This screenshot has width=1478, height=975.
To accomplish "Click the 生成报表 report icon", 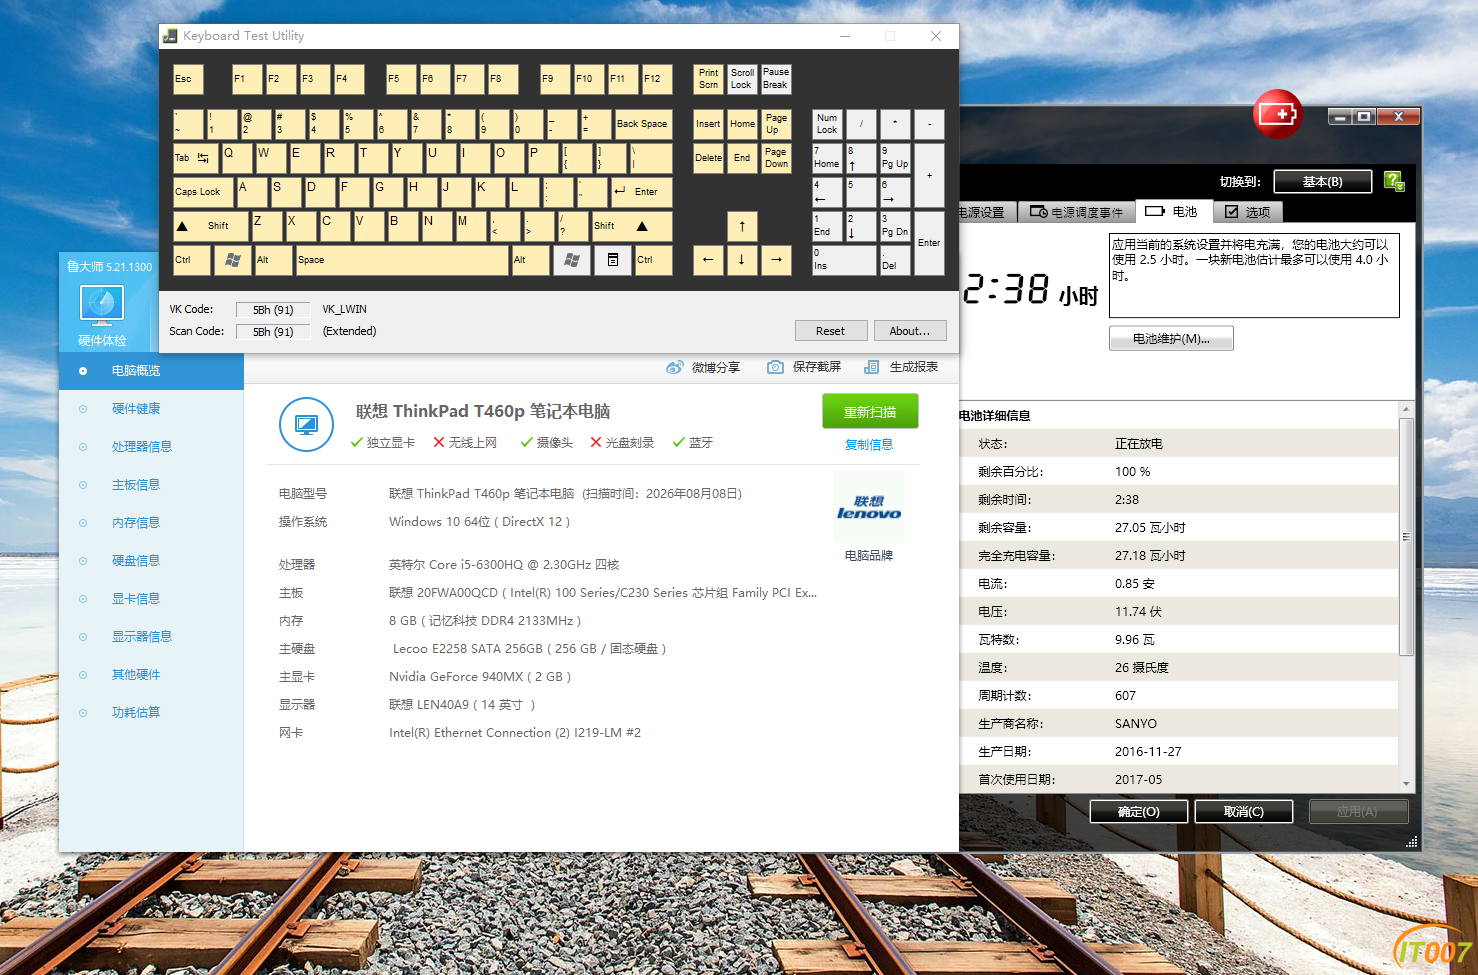I will click(871, 367).
